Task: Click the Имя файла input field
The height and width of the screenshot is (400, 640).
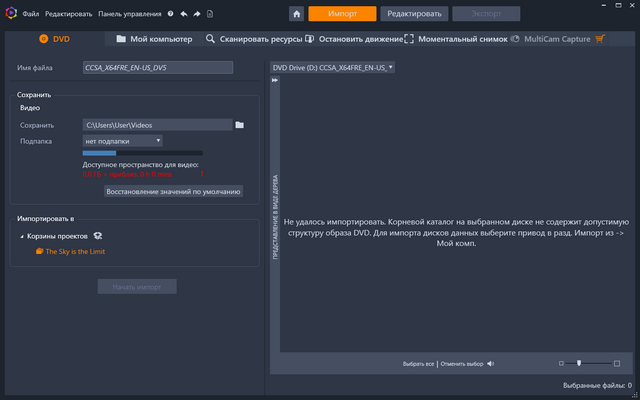Action: [157, 67]
